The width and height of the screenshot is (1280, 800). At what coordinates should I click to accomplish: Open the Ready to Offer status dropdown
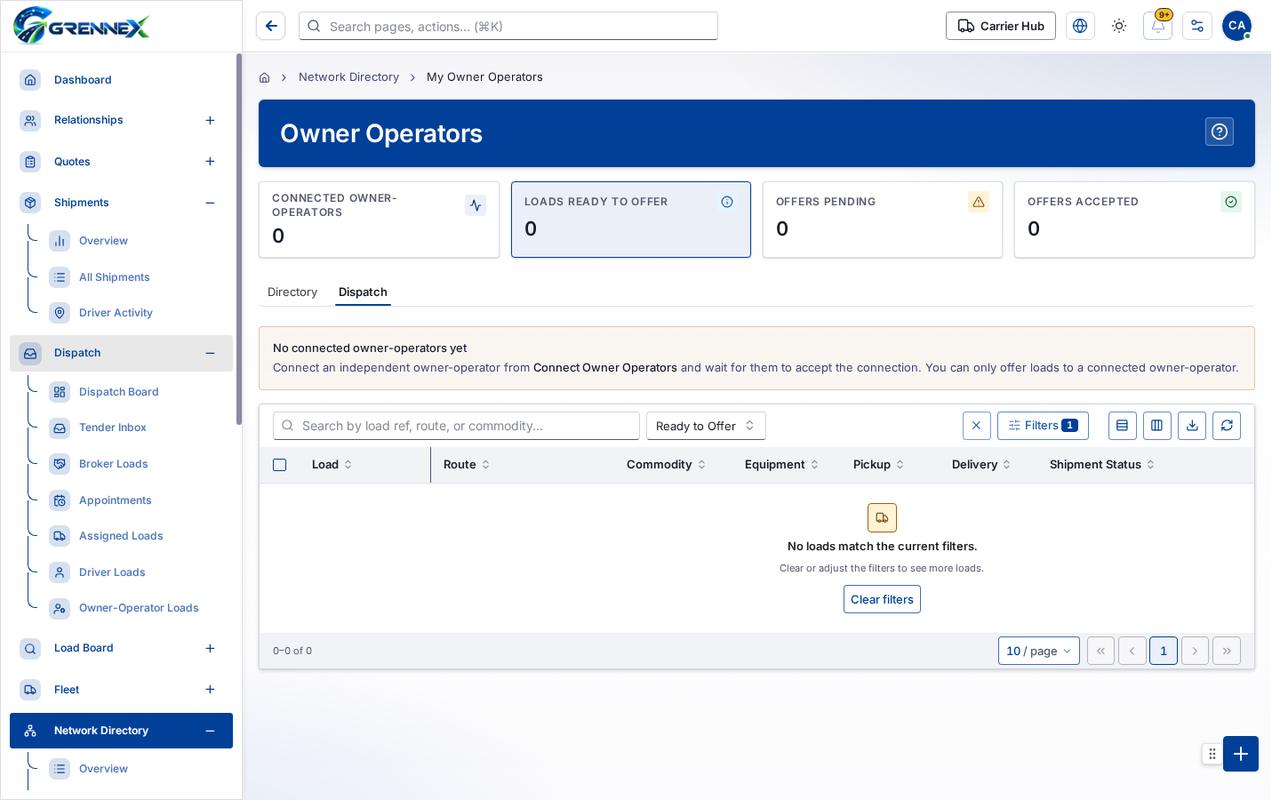click(x=706, y=426)
